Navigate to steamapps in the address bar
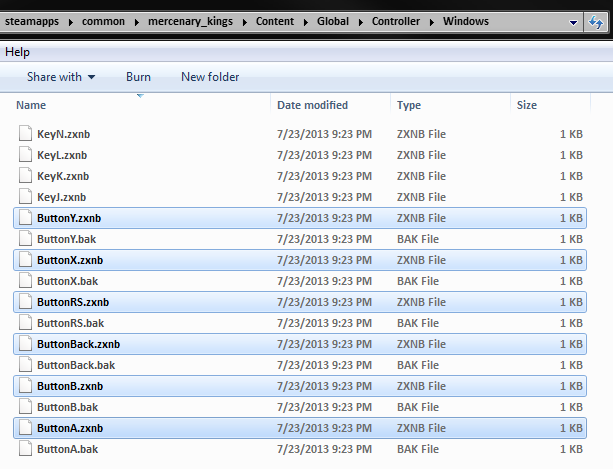Screen dimensions: 613x469 coord(32,21)
